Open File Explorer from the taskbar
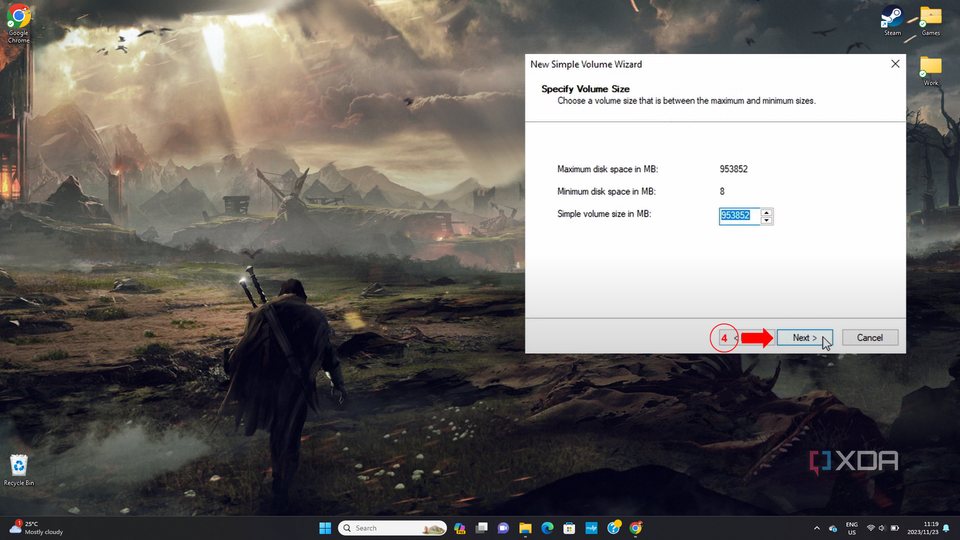This screenshot has width=960, height=540. (525, 528)
